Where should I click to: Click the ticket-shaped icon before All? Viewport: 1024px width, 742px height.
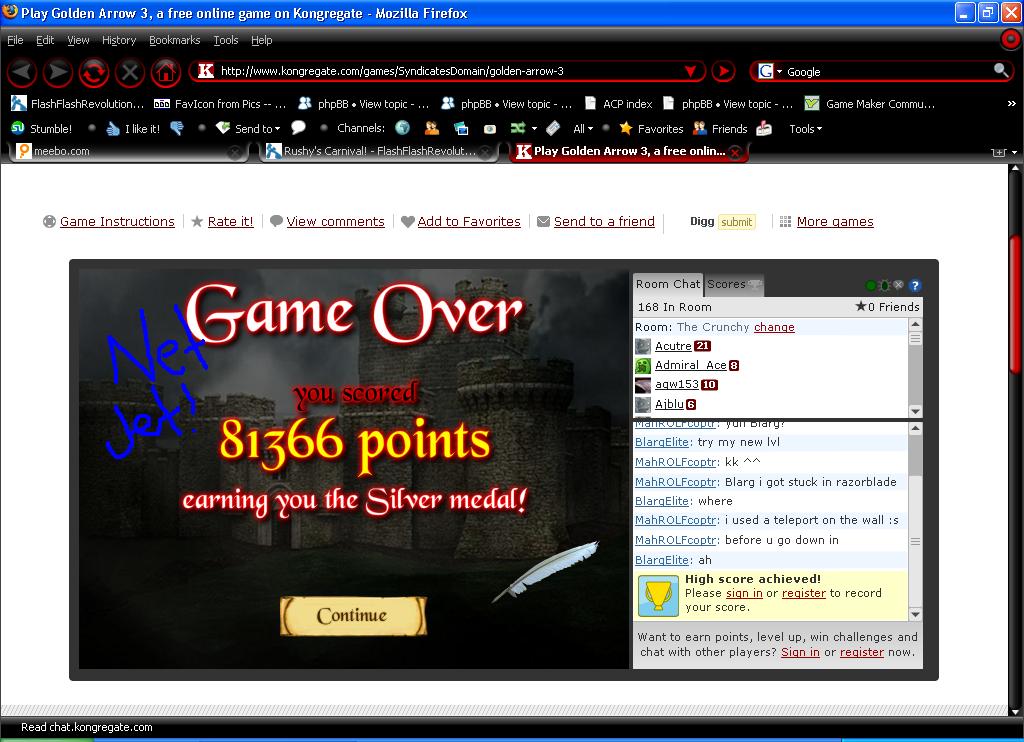553,128
